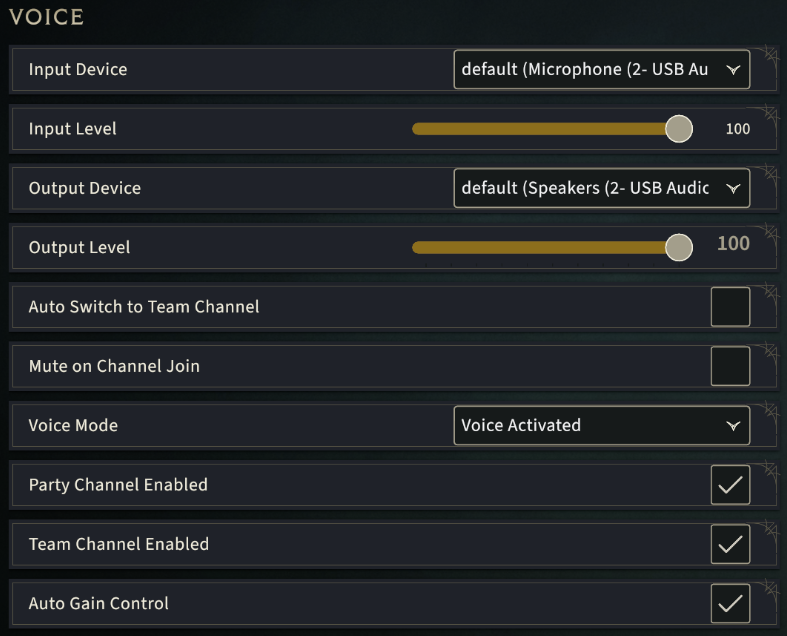Viewport: 787px width, 636px height.
Task: Open the default Speakers device selector
Action: 590,188
